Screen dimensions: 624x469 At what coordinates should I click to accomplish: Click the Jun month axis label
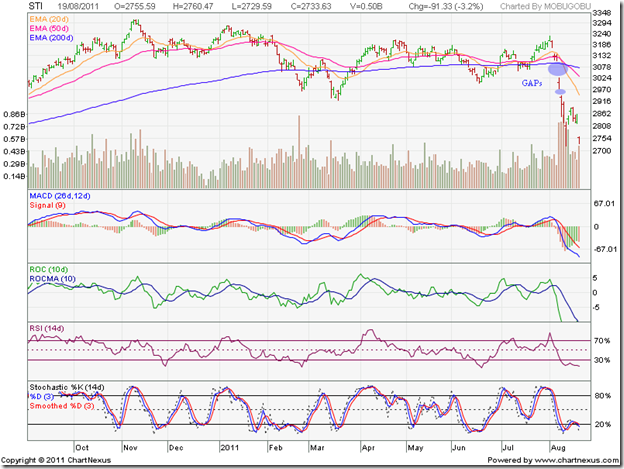point(459,448)
